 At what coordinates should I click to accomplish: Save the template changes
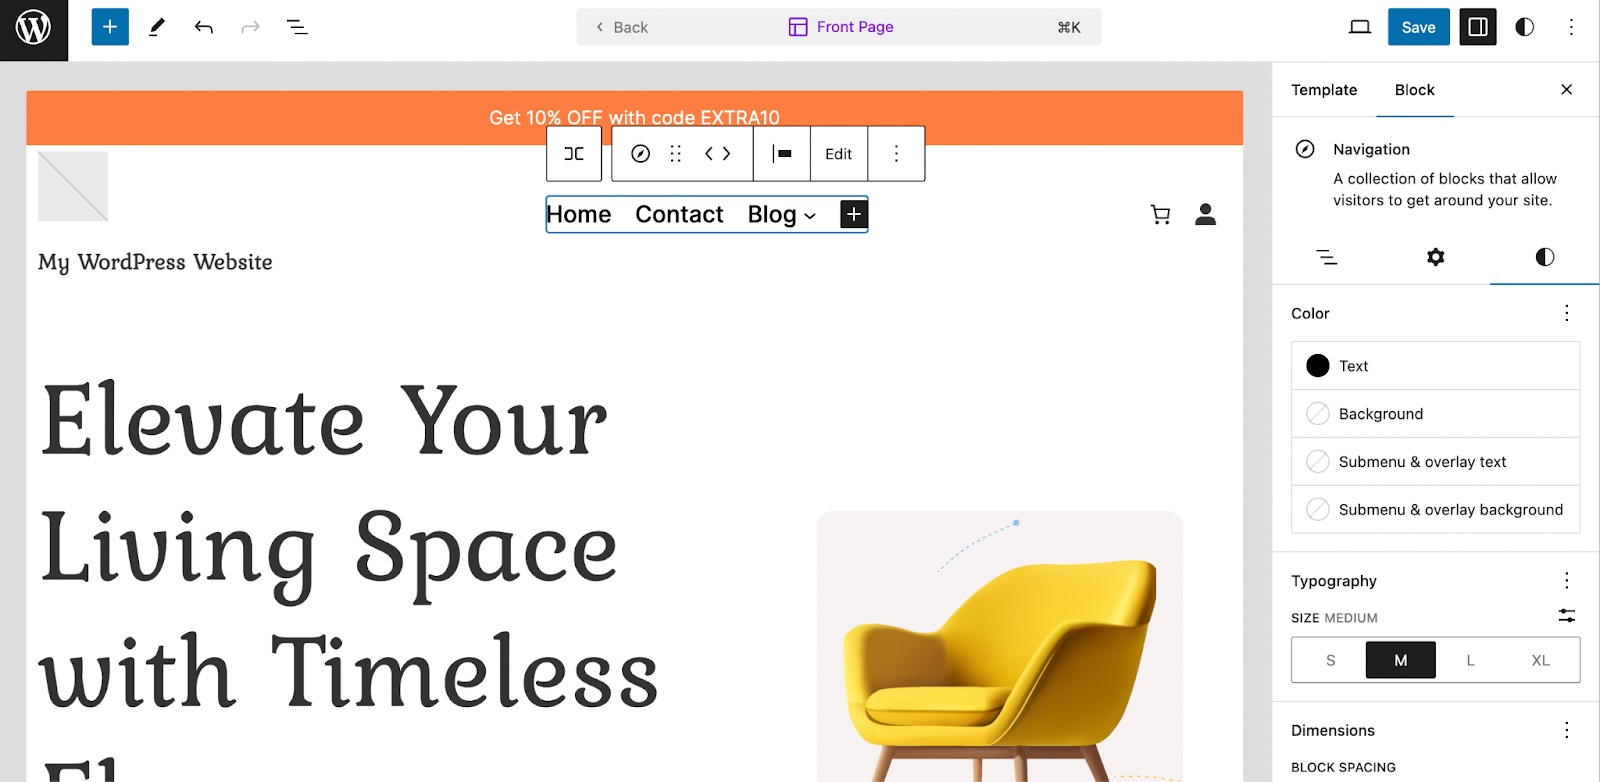(1418, 27)
